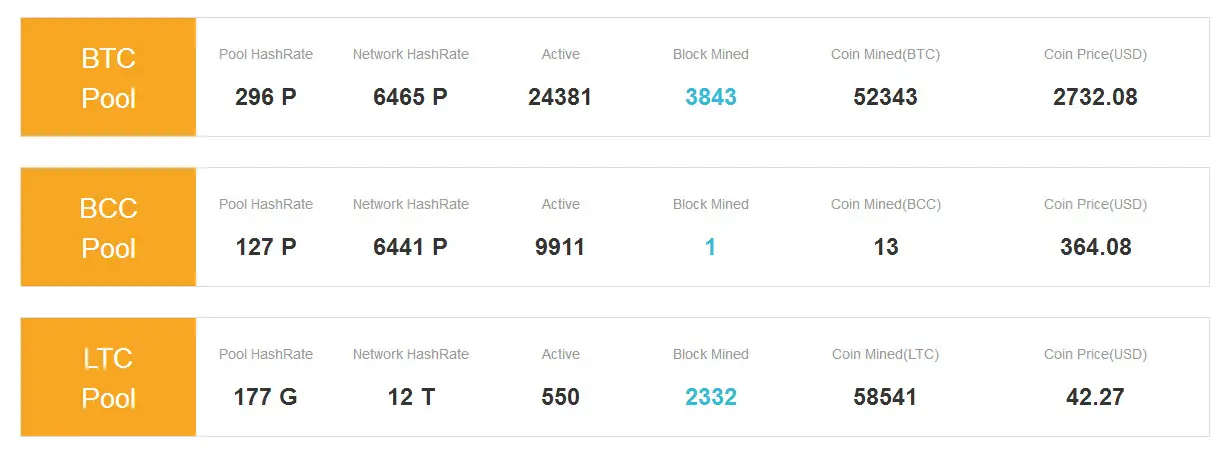Viewport: 1225px width, 454px height.
Task: Click BTC coin price 2732.08
Action: point(1095,97)
